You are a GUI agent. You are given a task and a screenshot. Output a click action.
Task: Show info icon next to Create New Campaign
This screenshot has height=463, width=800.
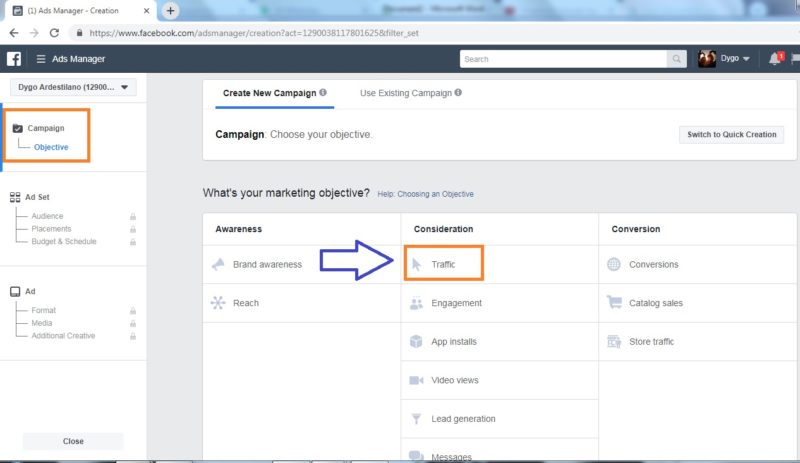click(x=323, y=92)
